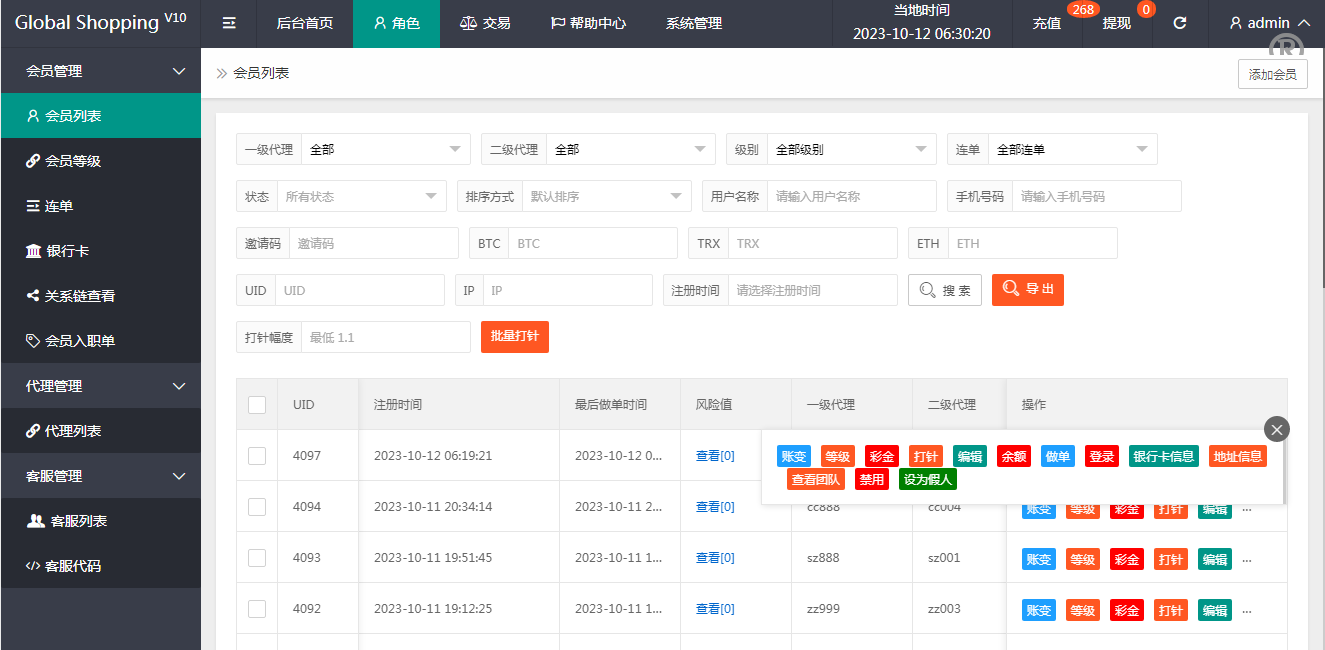
Task: Check the checkbox for row UID 4097
Action: [x=256, y=455]
